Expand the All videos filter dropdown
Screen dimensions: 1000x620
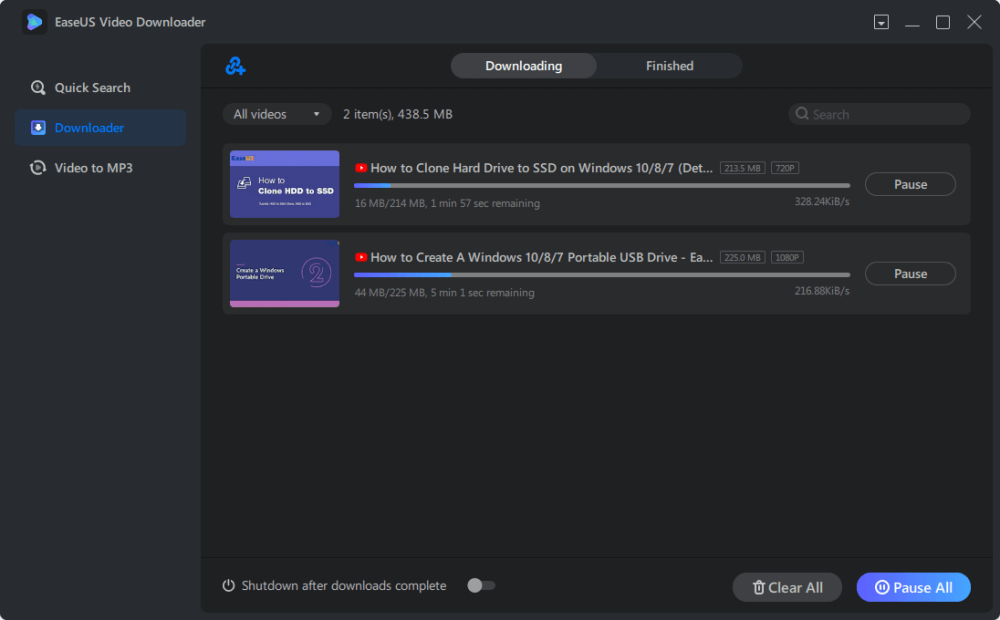[x=277, y=114]
